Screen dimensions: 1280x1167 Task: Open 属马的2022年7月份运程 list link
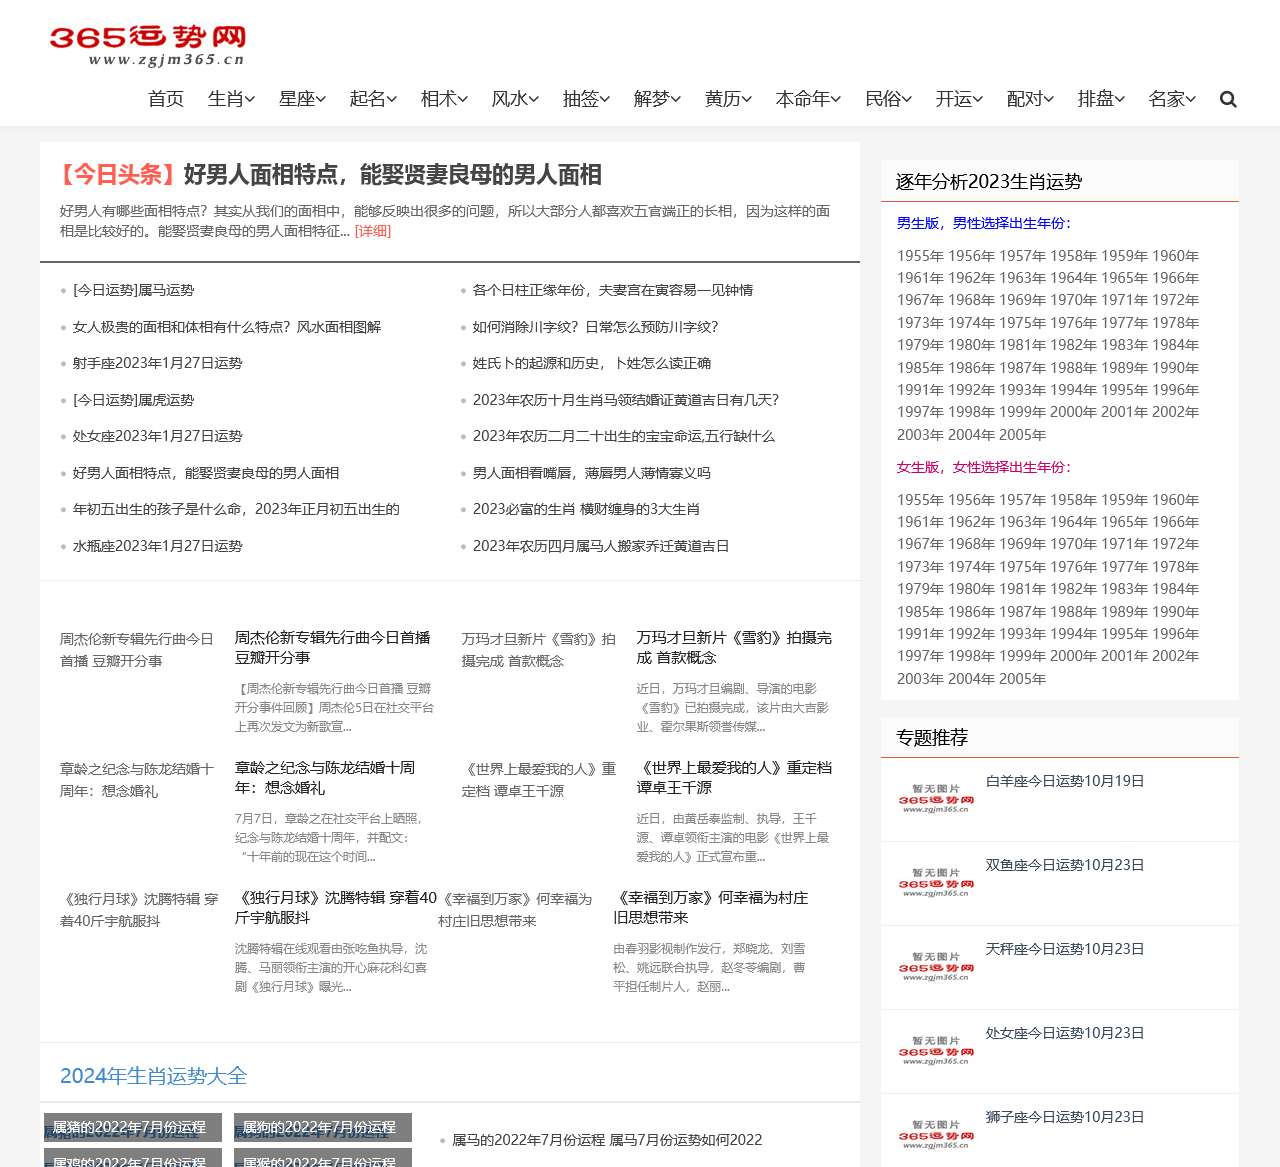[607, 1140]
